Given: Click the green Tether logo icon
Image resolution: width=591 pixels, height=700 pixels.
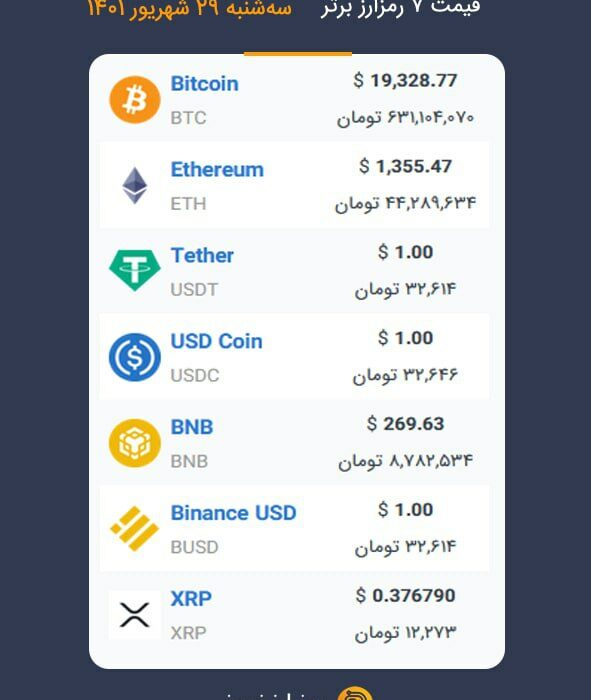Looking at the screenshot, I should click(x=135, y=271).
